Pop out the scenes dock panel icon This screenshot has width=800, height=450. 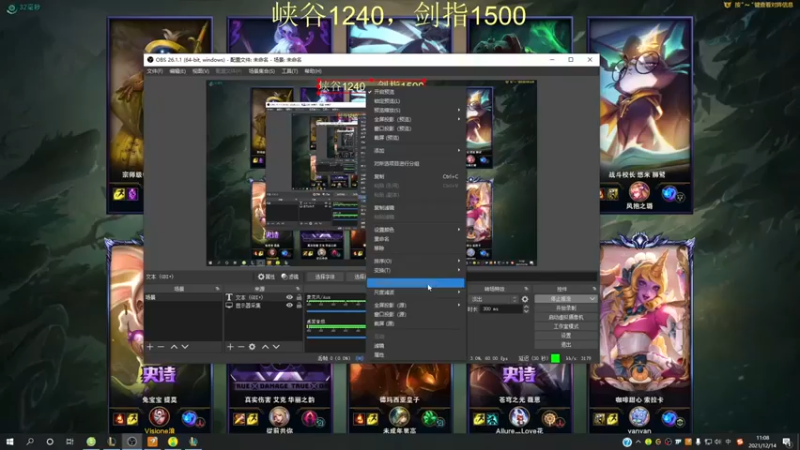click(217, 289)
